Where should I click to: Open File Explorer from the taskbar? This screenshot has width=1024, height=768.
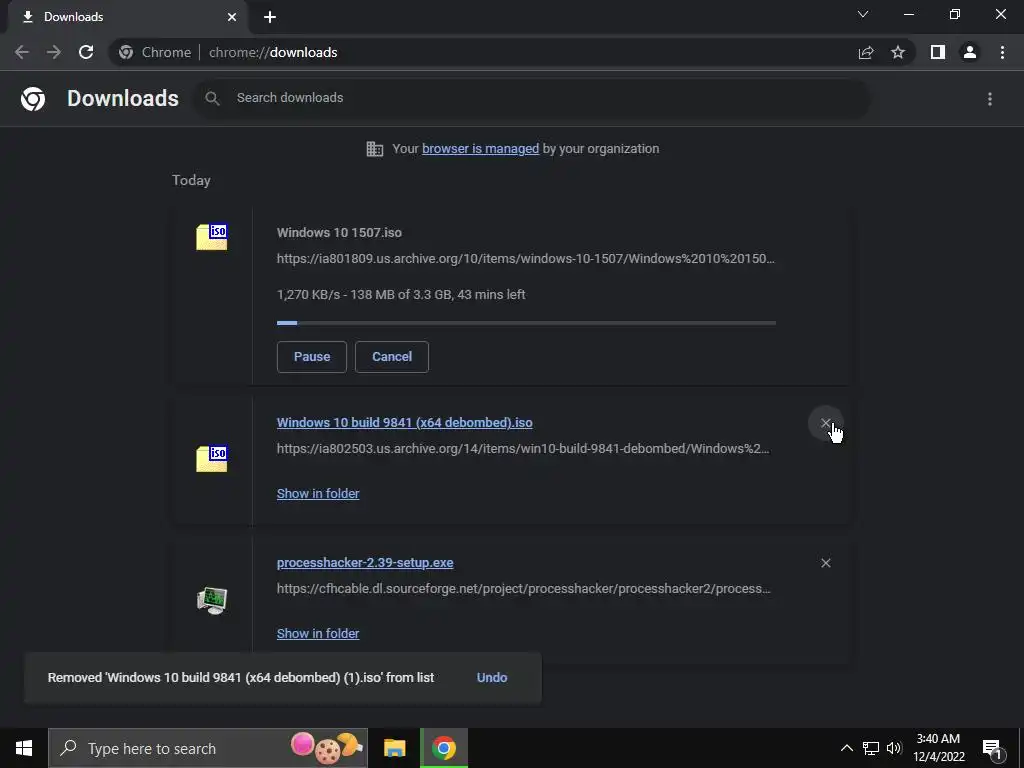[x=394, y=748]
